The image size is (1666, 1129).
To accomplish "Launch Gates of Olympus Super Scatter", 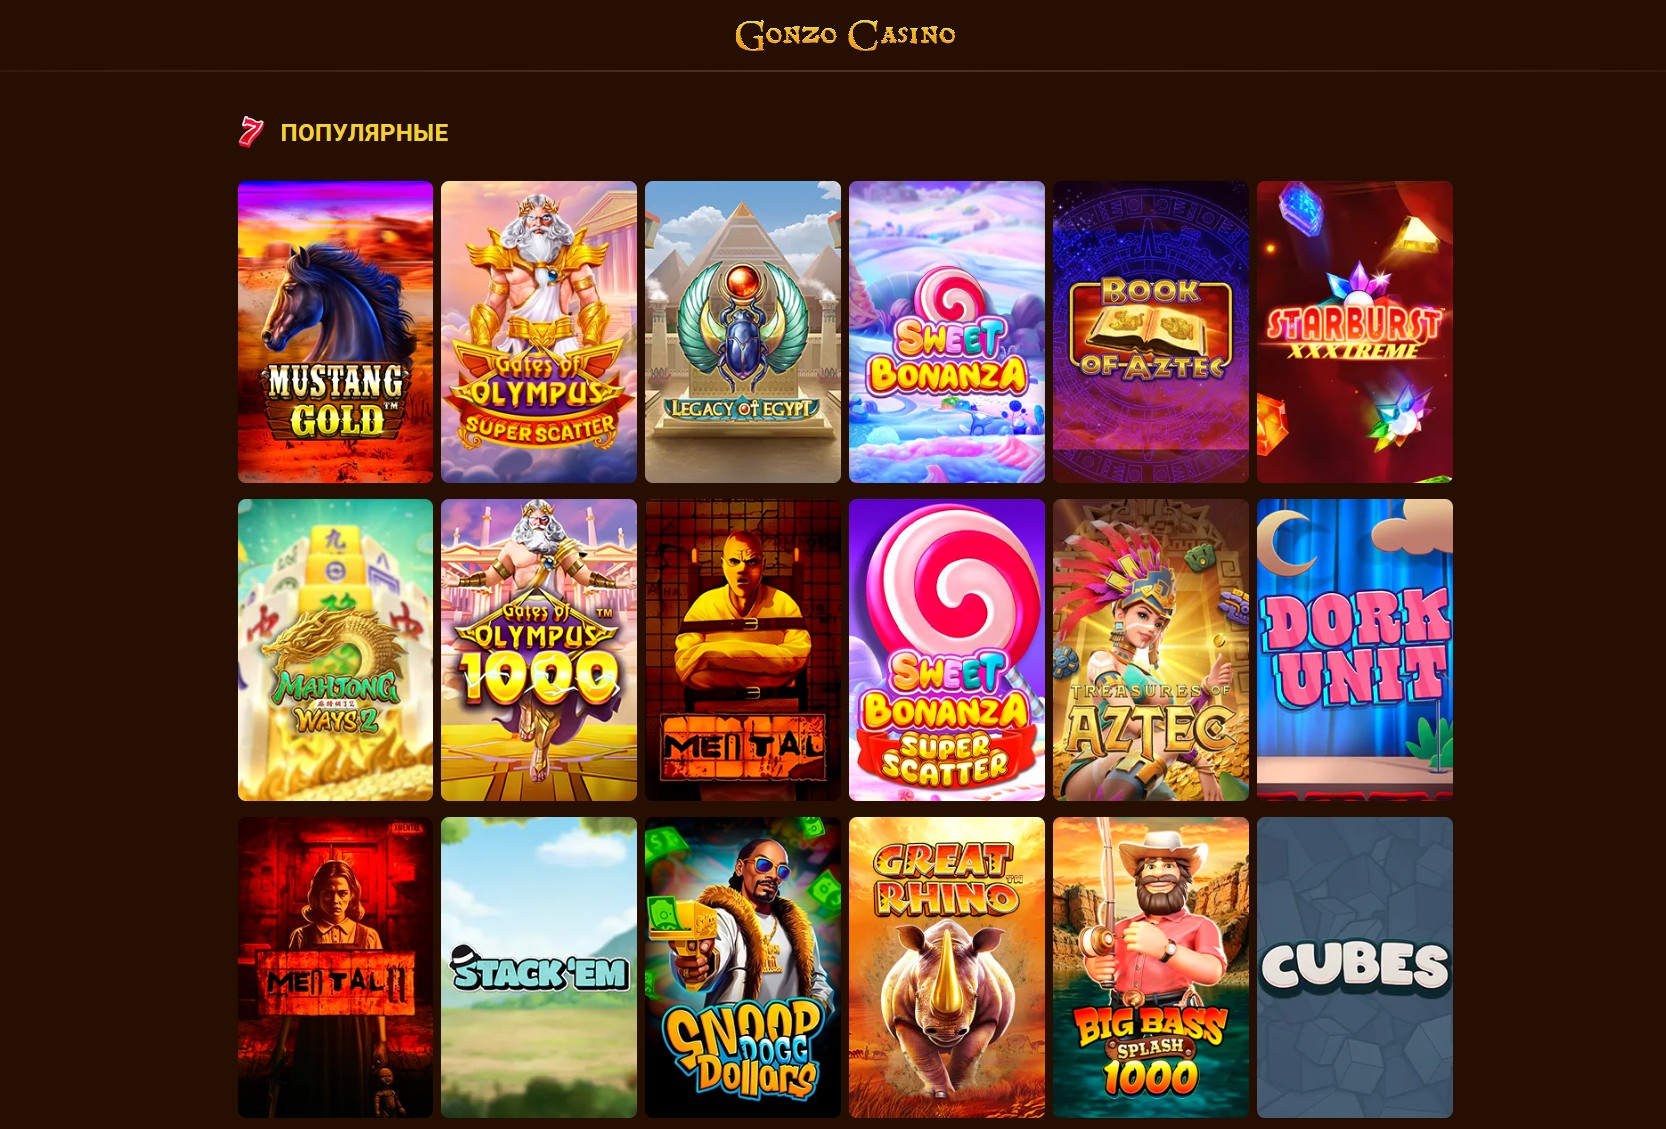I will pyautogui.click(x=539, y=332).
